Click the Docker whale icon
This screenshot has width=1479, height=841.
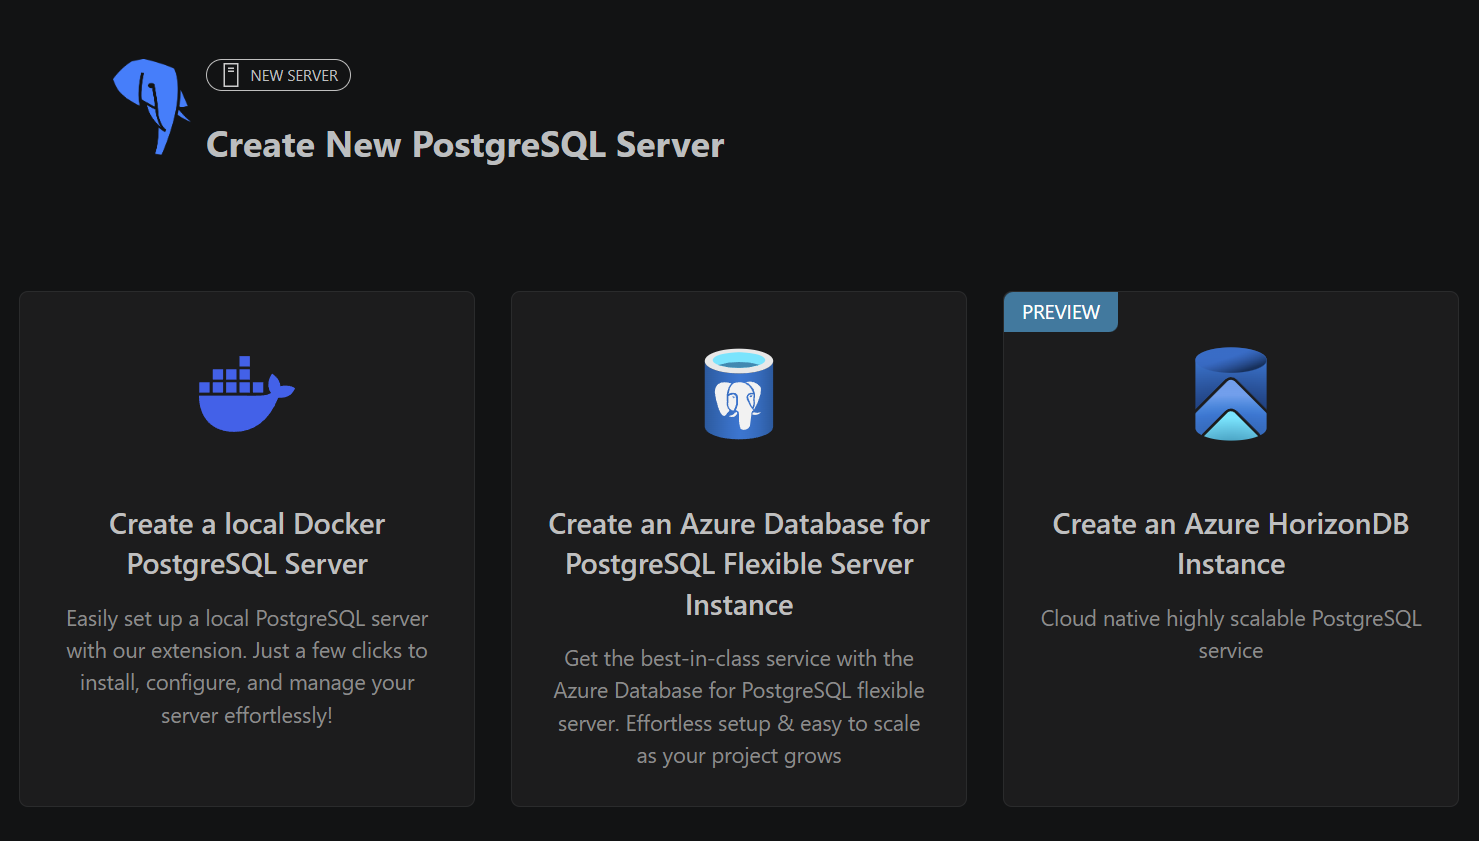click(x=246, y=394)
